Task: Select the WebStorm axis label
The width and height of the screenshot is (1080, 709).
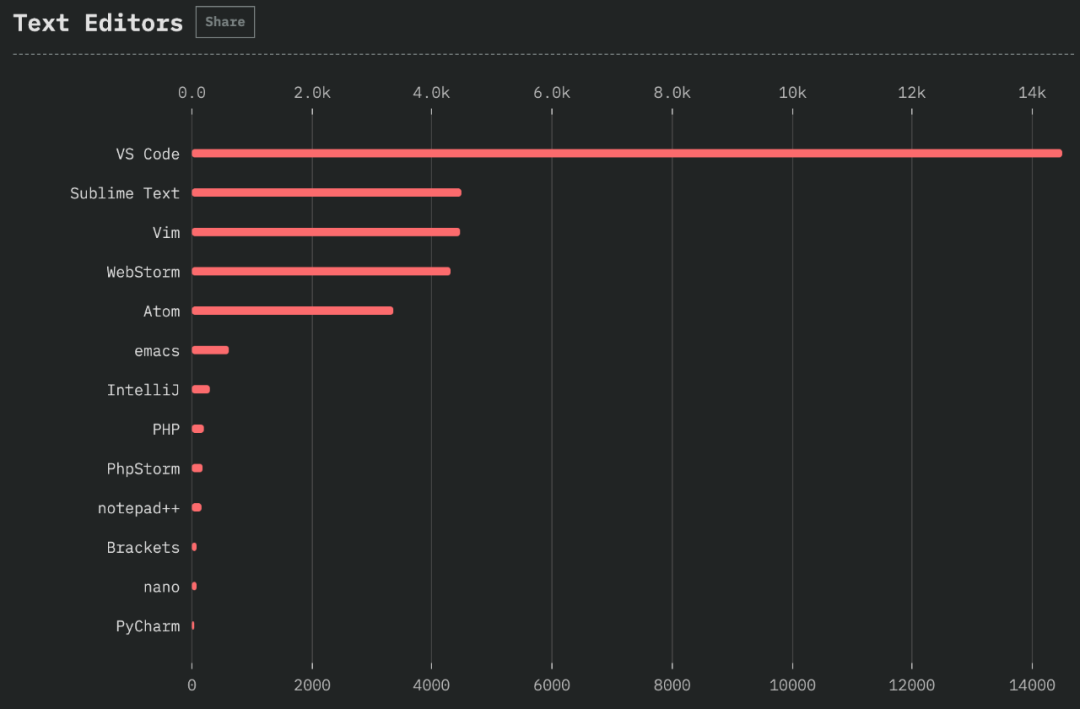Action: pyautogui.click(x=143, y=272)
